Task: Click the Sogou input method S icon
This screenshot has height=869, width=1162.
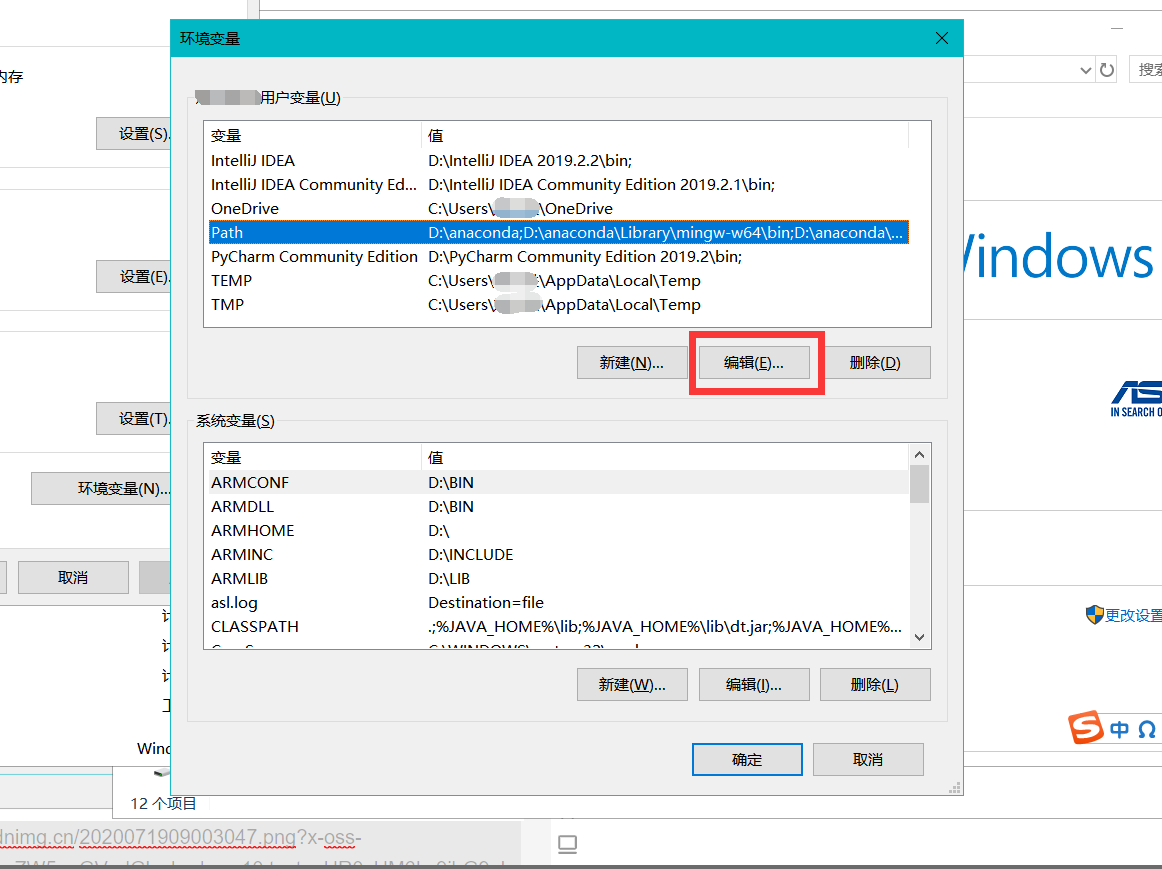Action: pos(1086,728)
